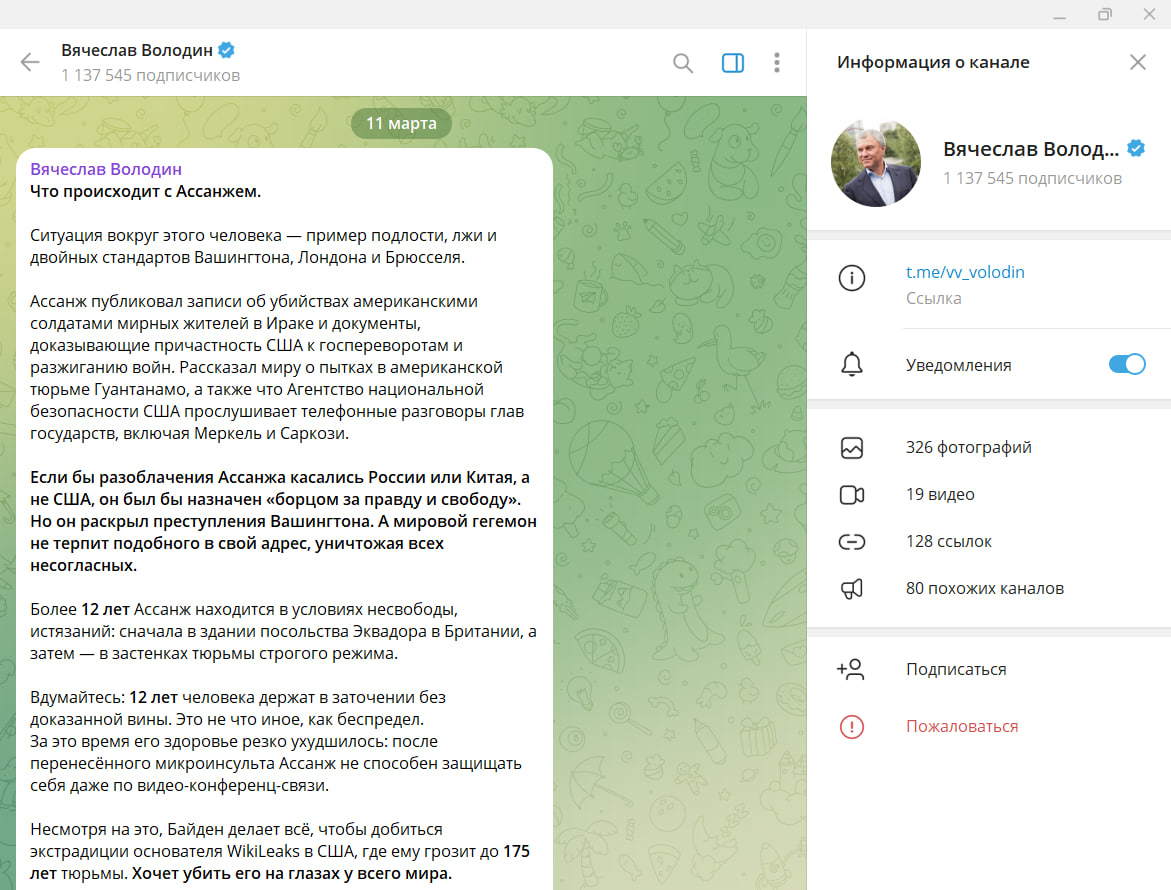Open the t.me/vv_volodin link
Image resolution: width=1171 pixels, height=890 pixels.
(965, 272)
